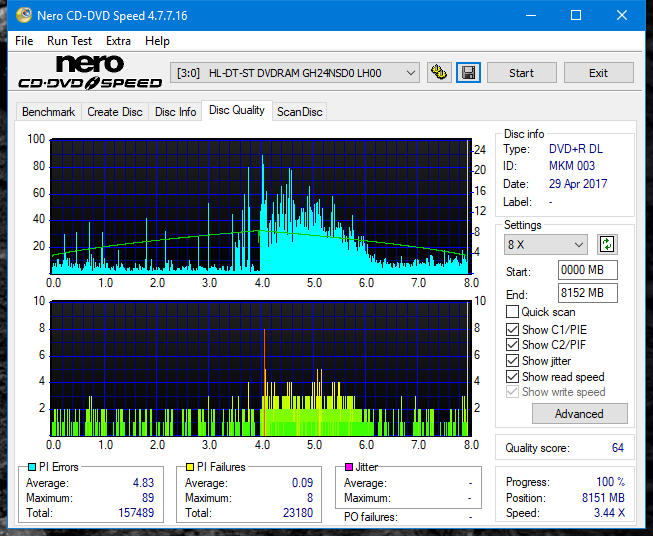653x536 pixels.
Task: Click the Position value 8151 MB
Action: 603,498
